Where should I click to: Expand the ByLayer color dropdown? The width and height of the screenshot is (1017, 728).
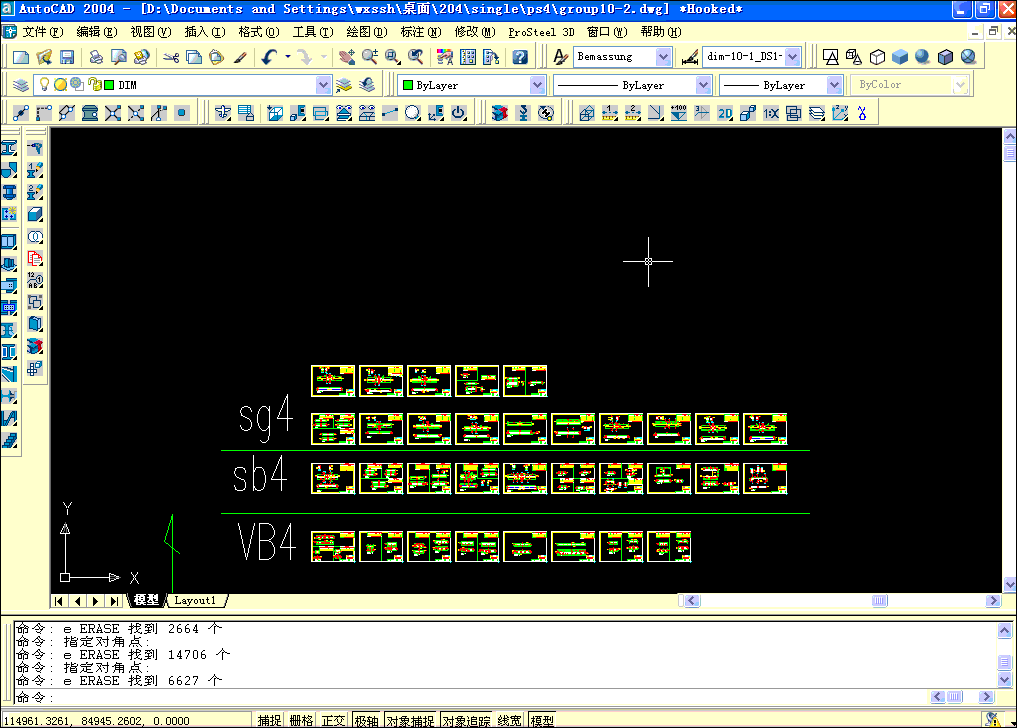537,85
